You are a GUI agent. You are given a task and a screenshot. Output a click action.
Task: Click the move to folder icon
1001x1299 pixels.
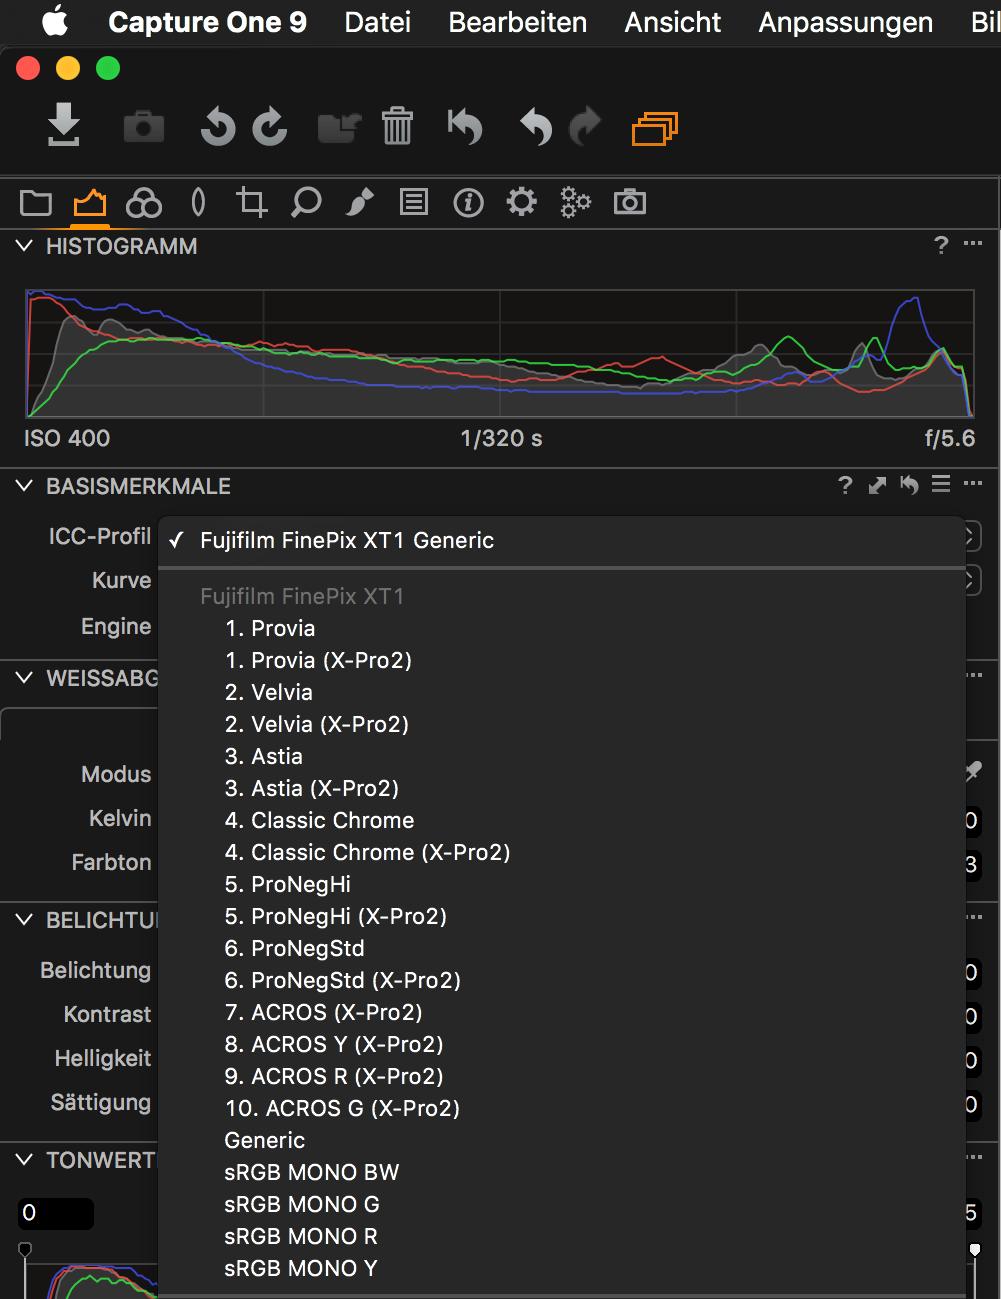339,128
